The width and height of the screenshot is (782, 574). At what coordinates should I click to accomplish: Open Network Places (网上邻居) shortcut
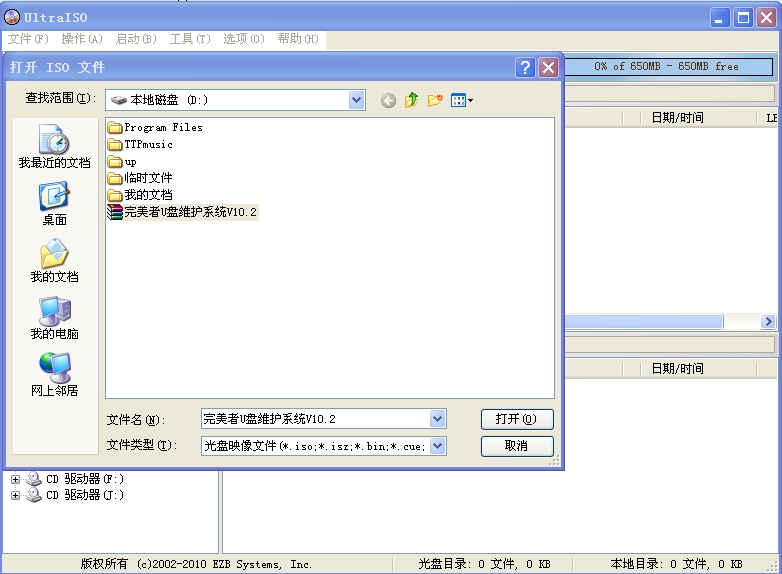click(x=54, y=375)
